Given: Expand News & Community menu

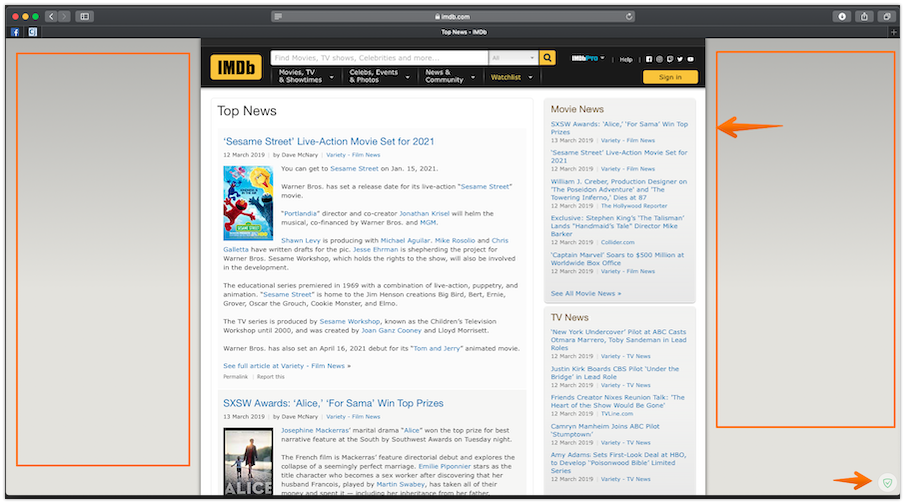Looking at the screenshot, I should point(450,76).
